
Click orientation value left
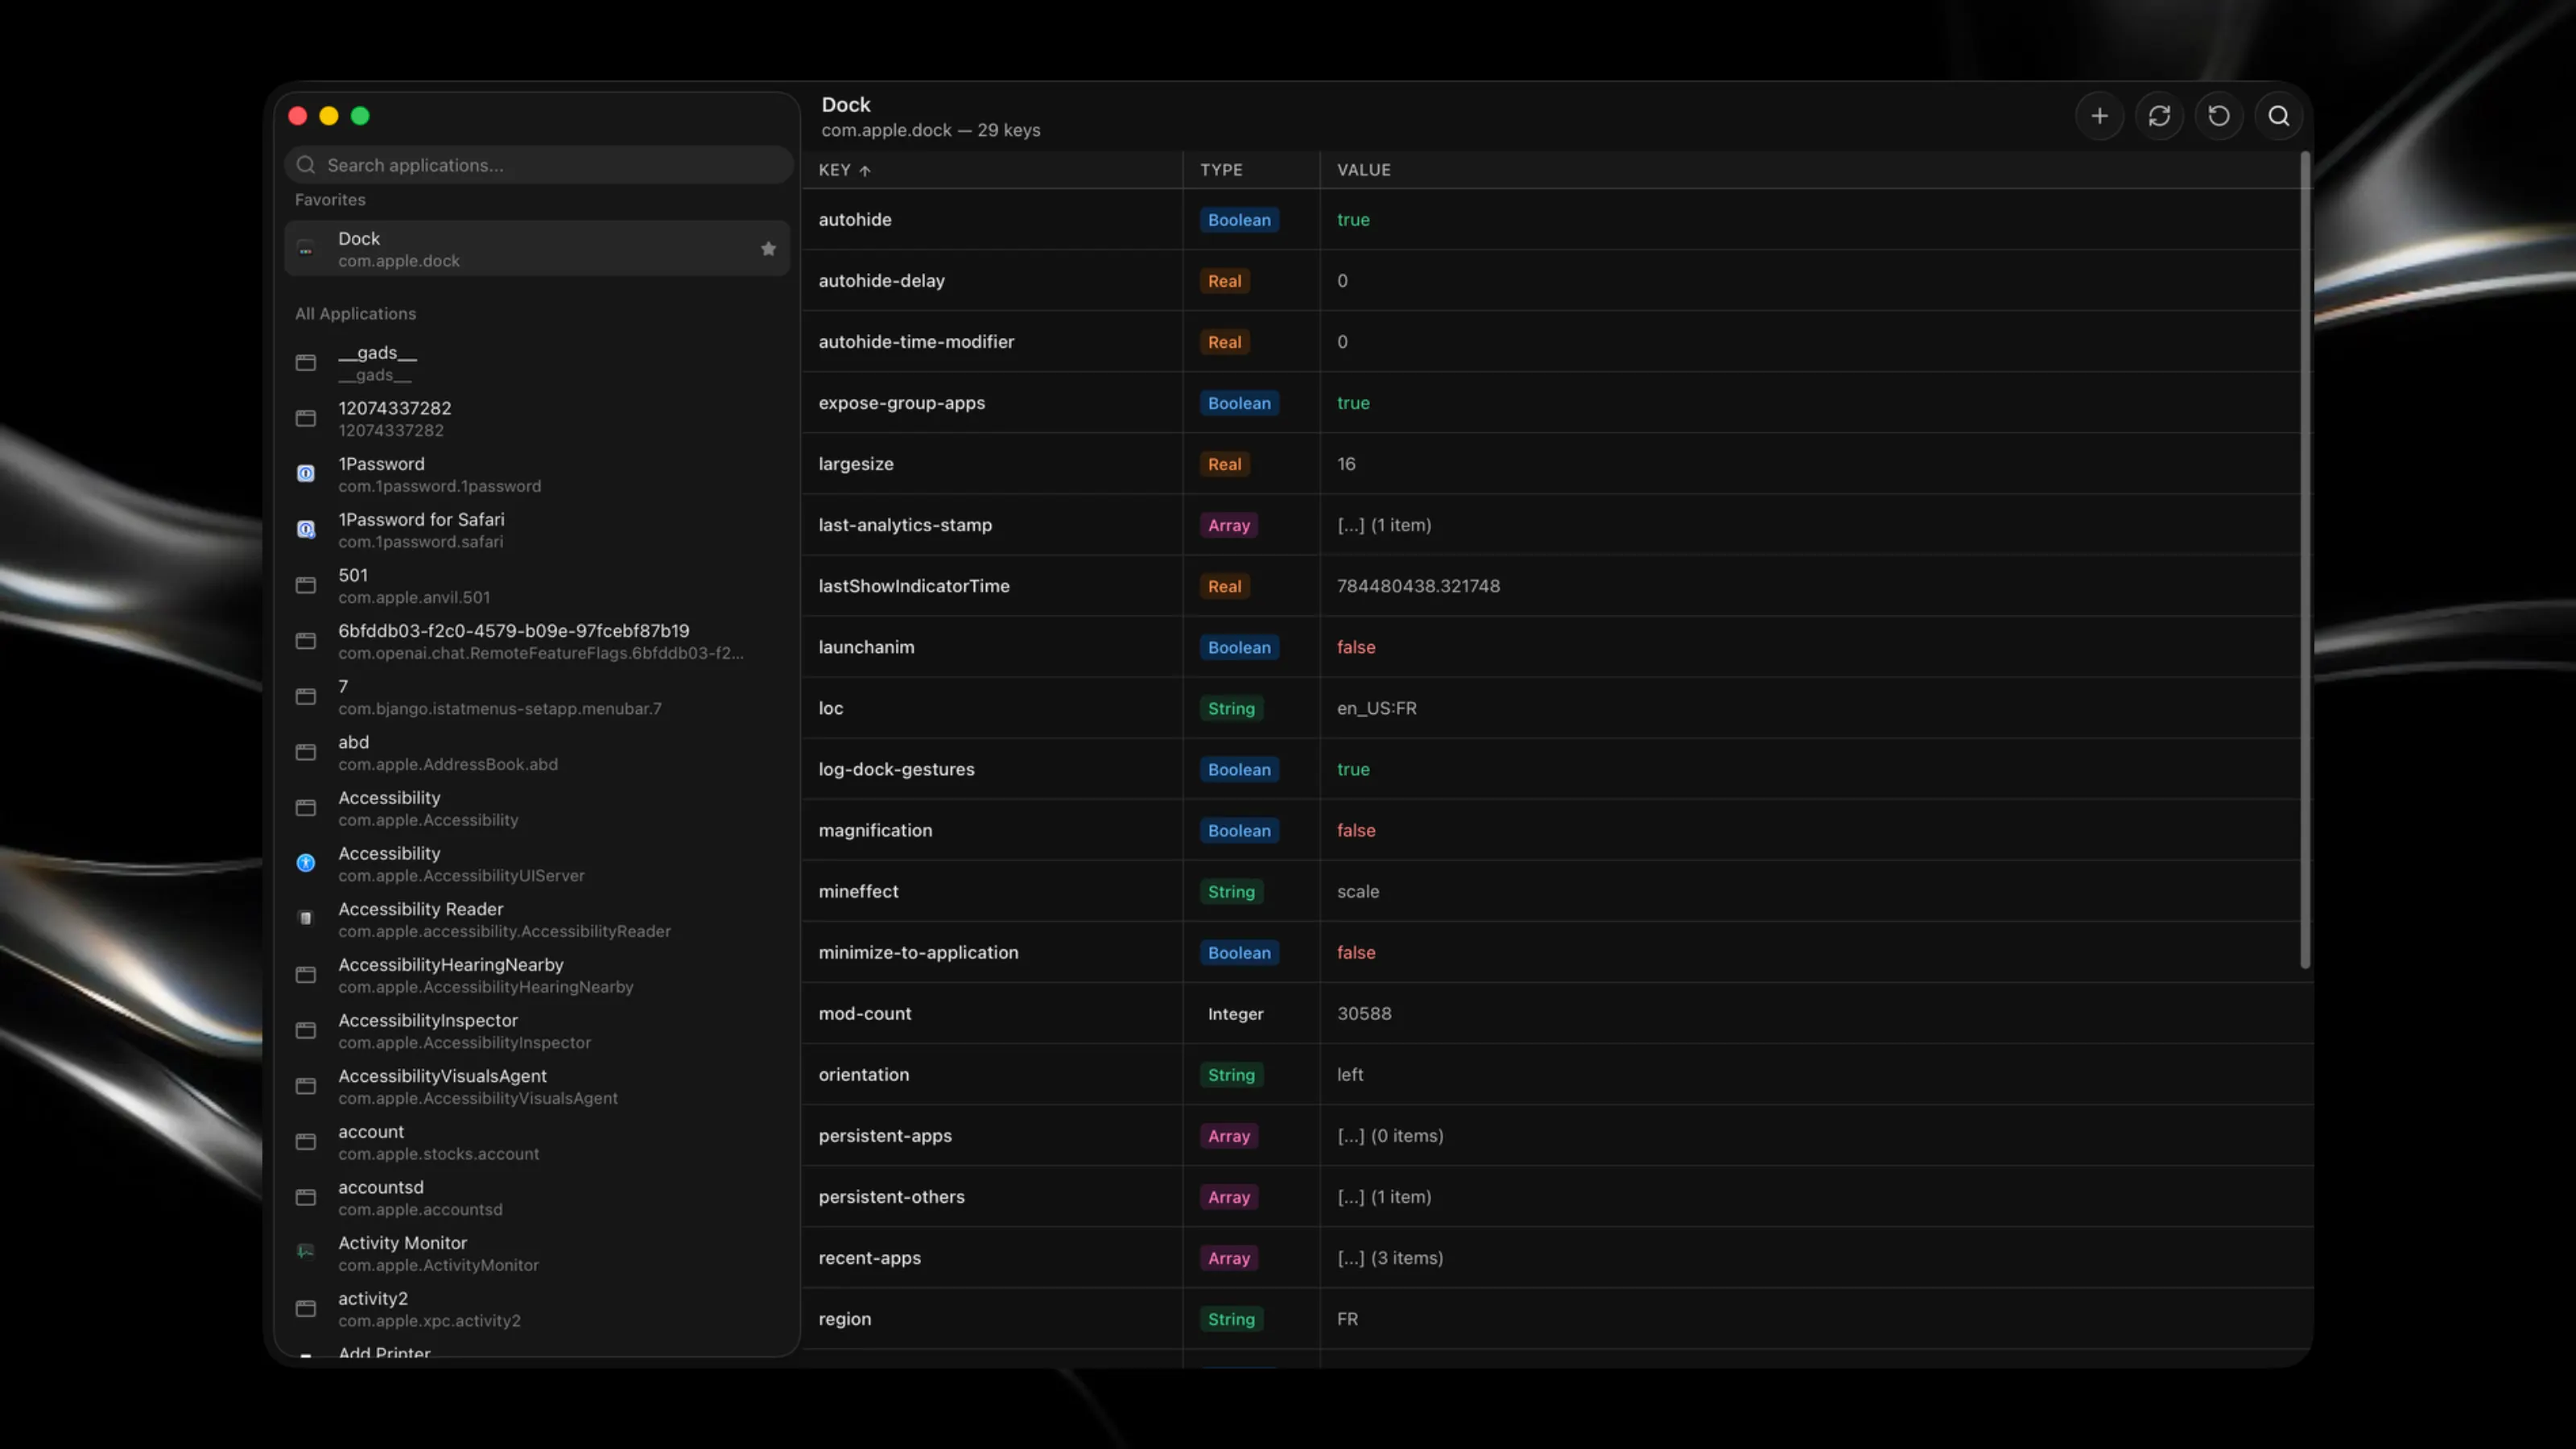coord(1350,1074)
